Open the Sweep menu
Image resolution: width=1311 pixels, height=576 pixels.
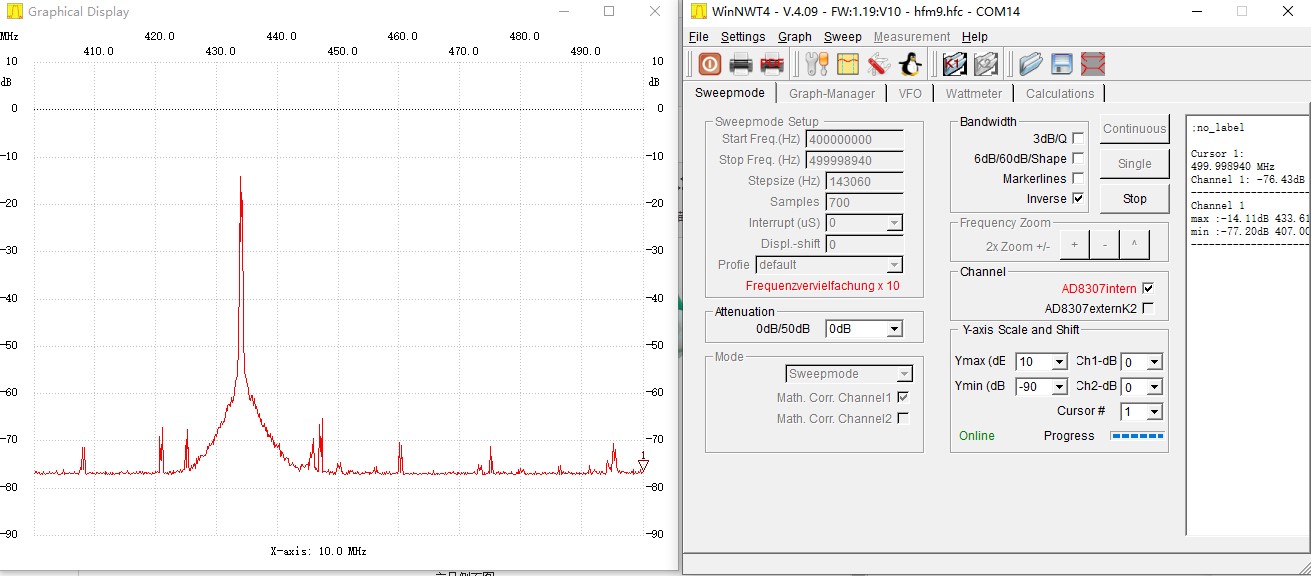842,37
